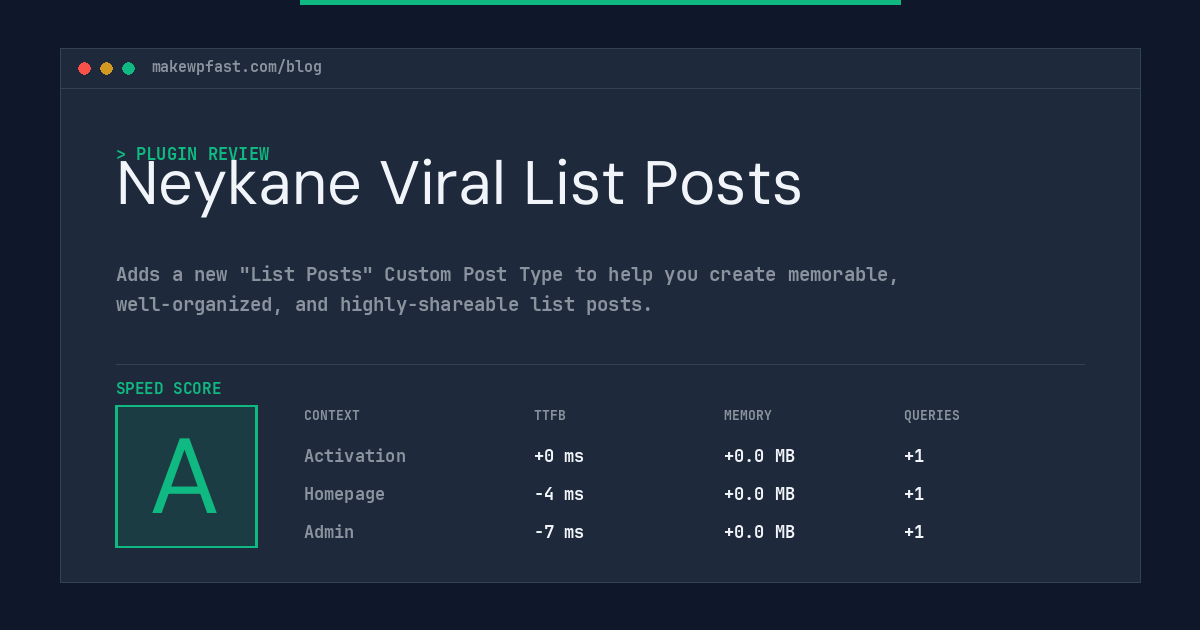Click the Admin TTFB value '-7 ms'
The image size is (1200, 630).
[559, 532]
